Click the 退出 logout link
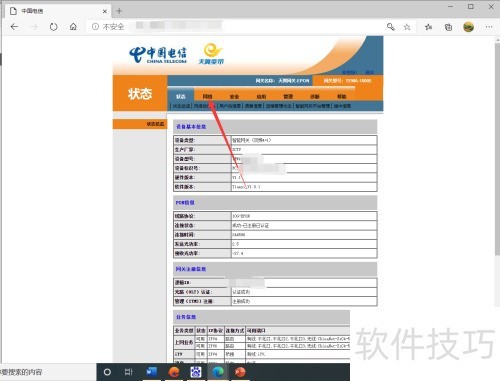The width and height of the screenshot is (500, 381). pos(370,72)
